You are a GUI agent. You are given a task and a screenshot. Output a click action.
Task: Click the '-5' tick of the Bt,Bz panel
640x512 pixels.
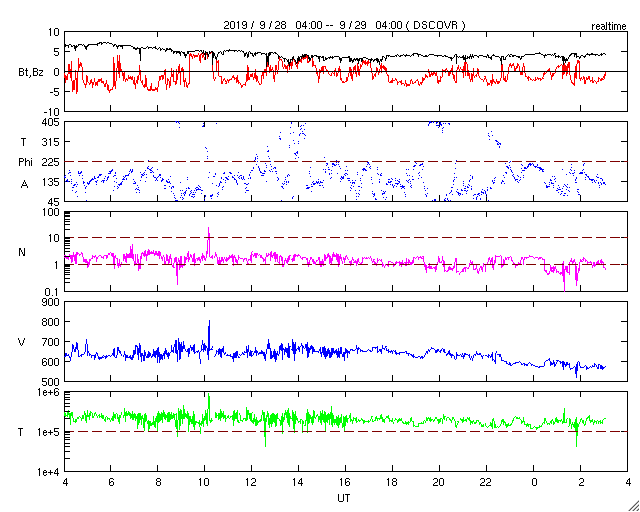[x=55, y=92]
